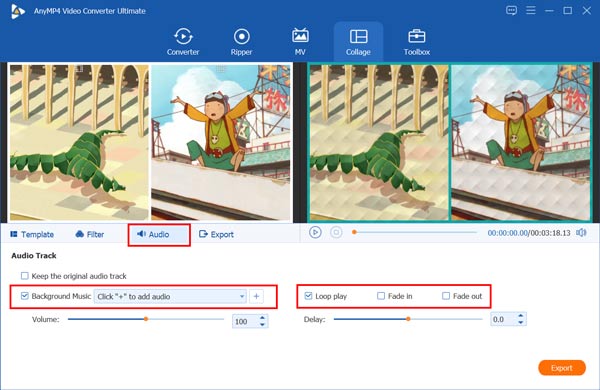Click the orange Export button

(x=562, y=368)
